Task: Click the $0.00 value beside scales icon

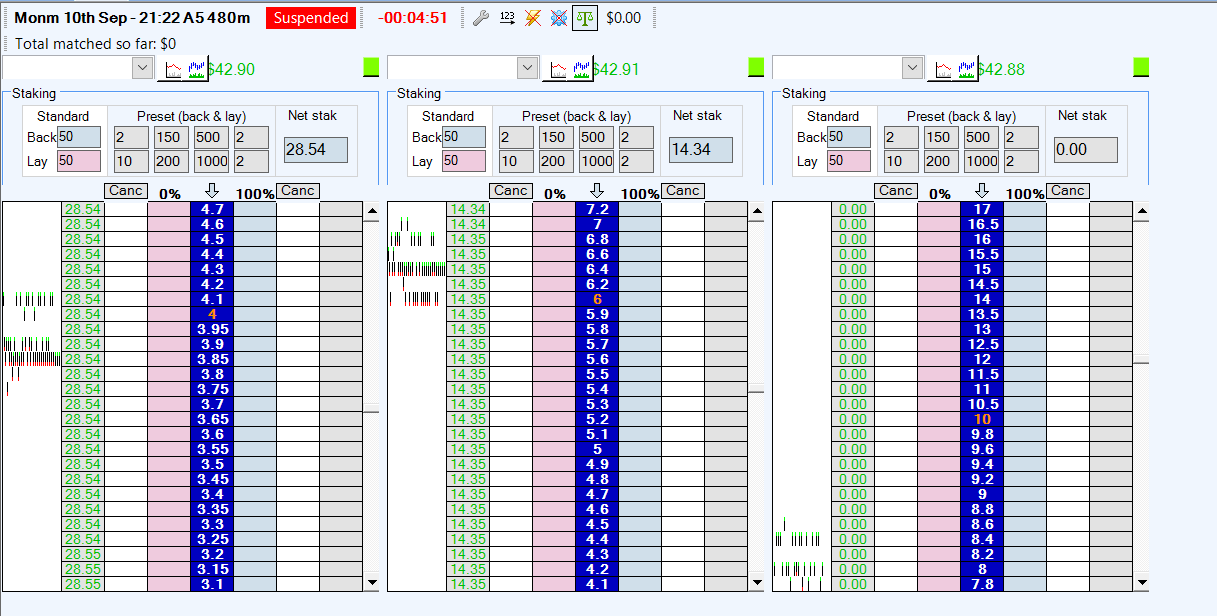Action: [624, 18]
